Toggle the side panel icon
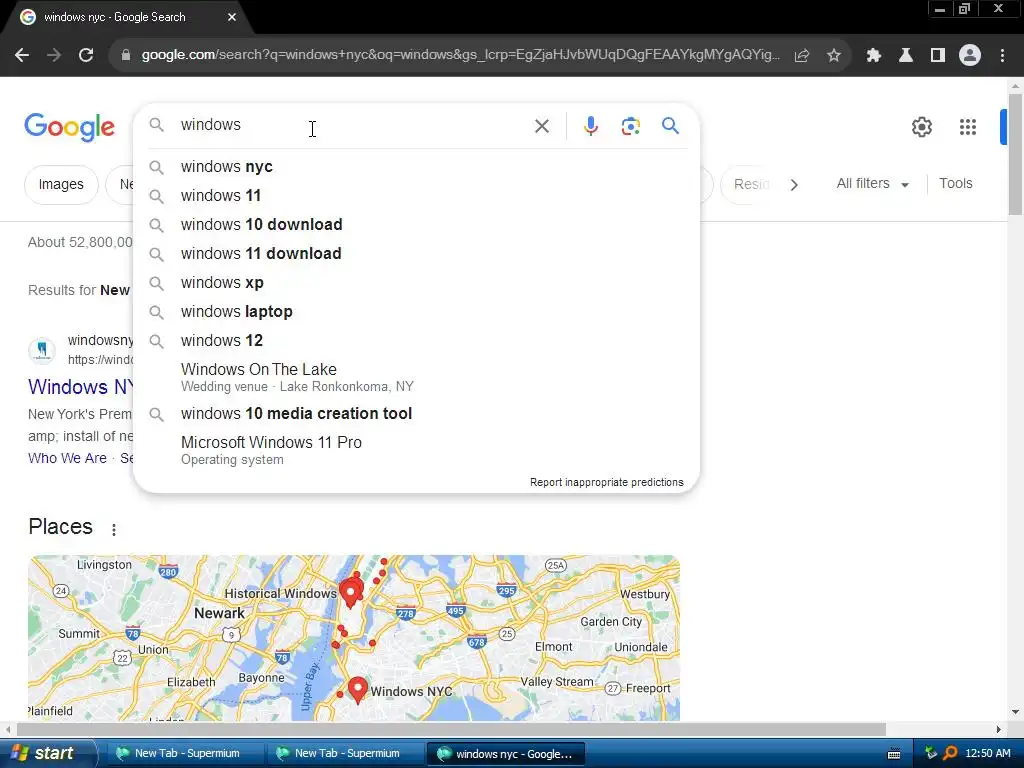This screenshot has width=1024, height=768. point(938,56)
